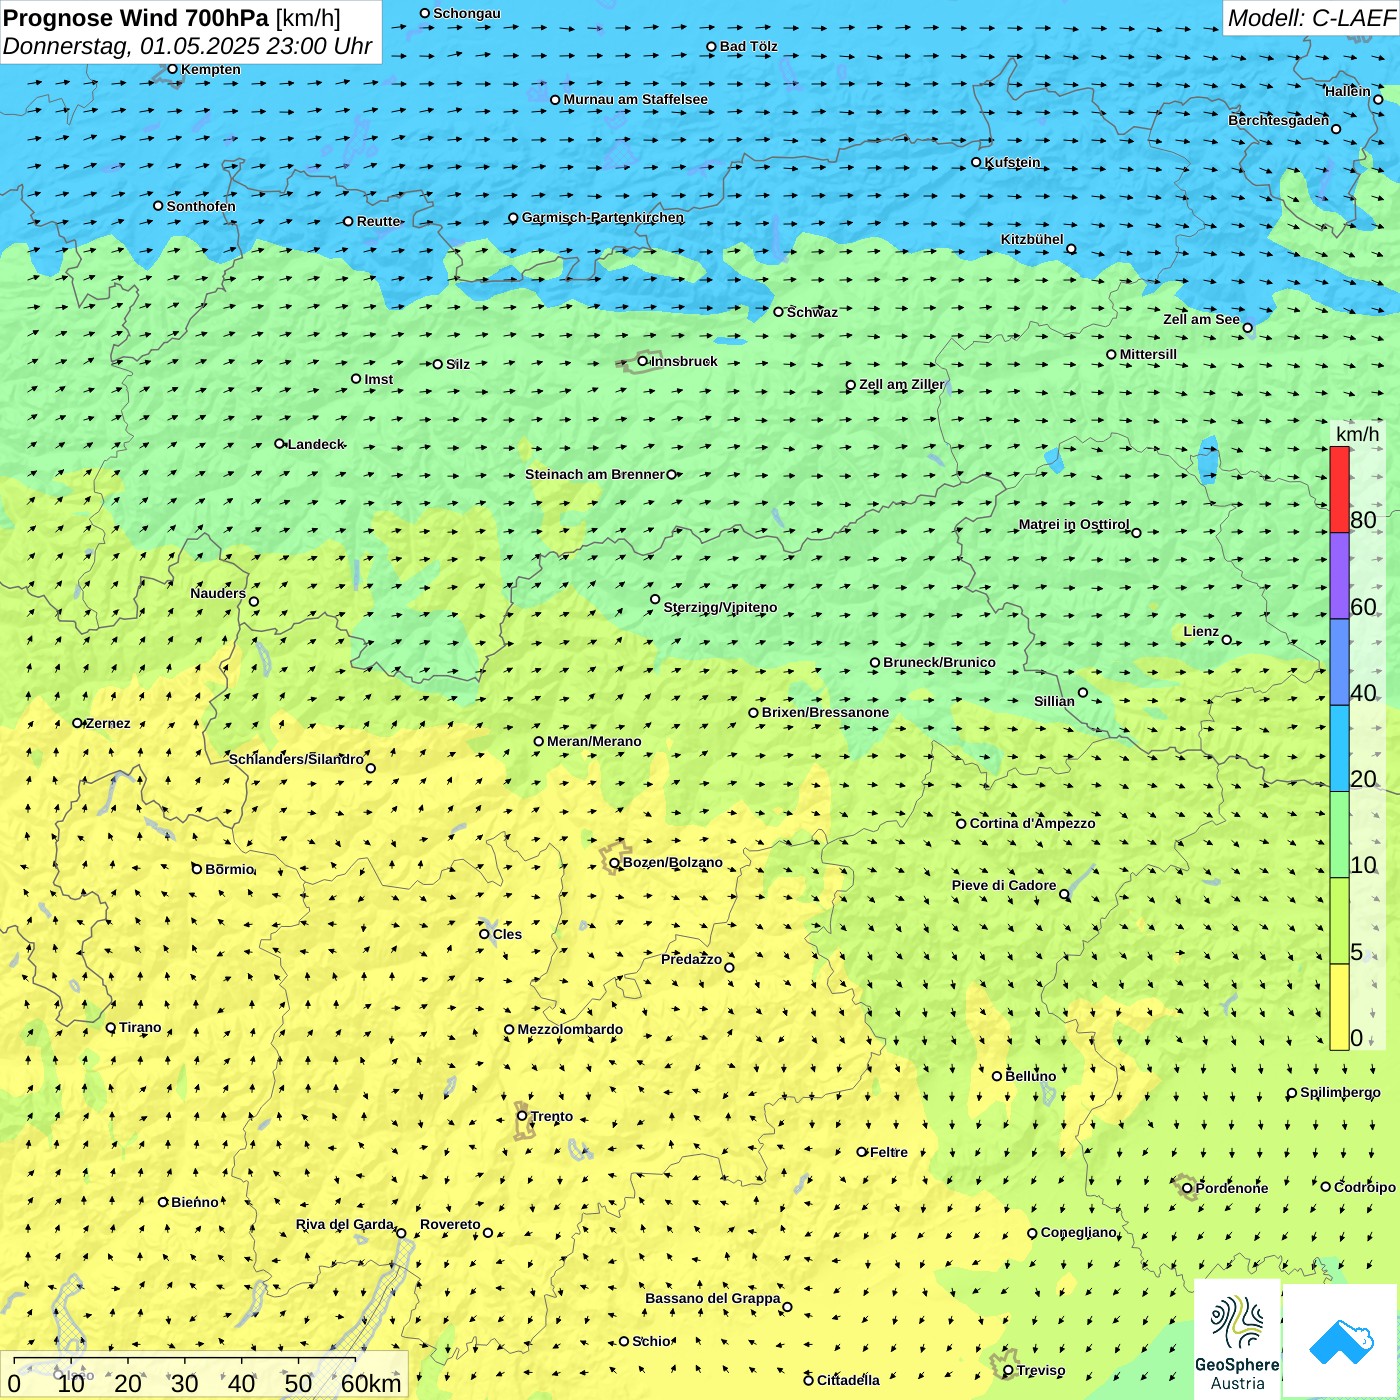The width and height of the screenshot is (1400, 1400).
Task: Click the 'Lienz' label
Action: pos(1201,631)
